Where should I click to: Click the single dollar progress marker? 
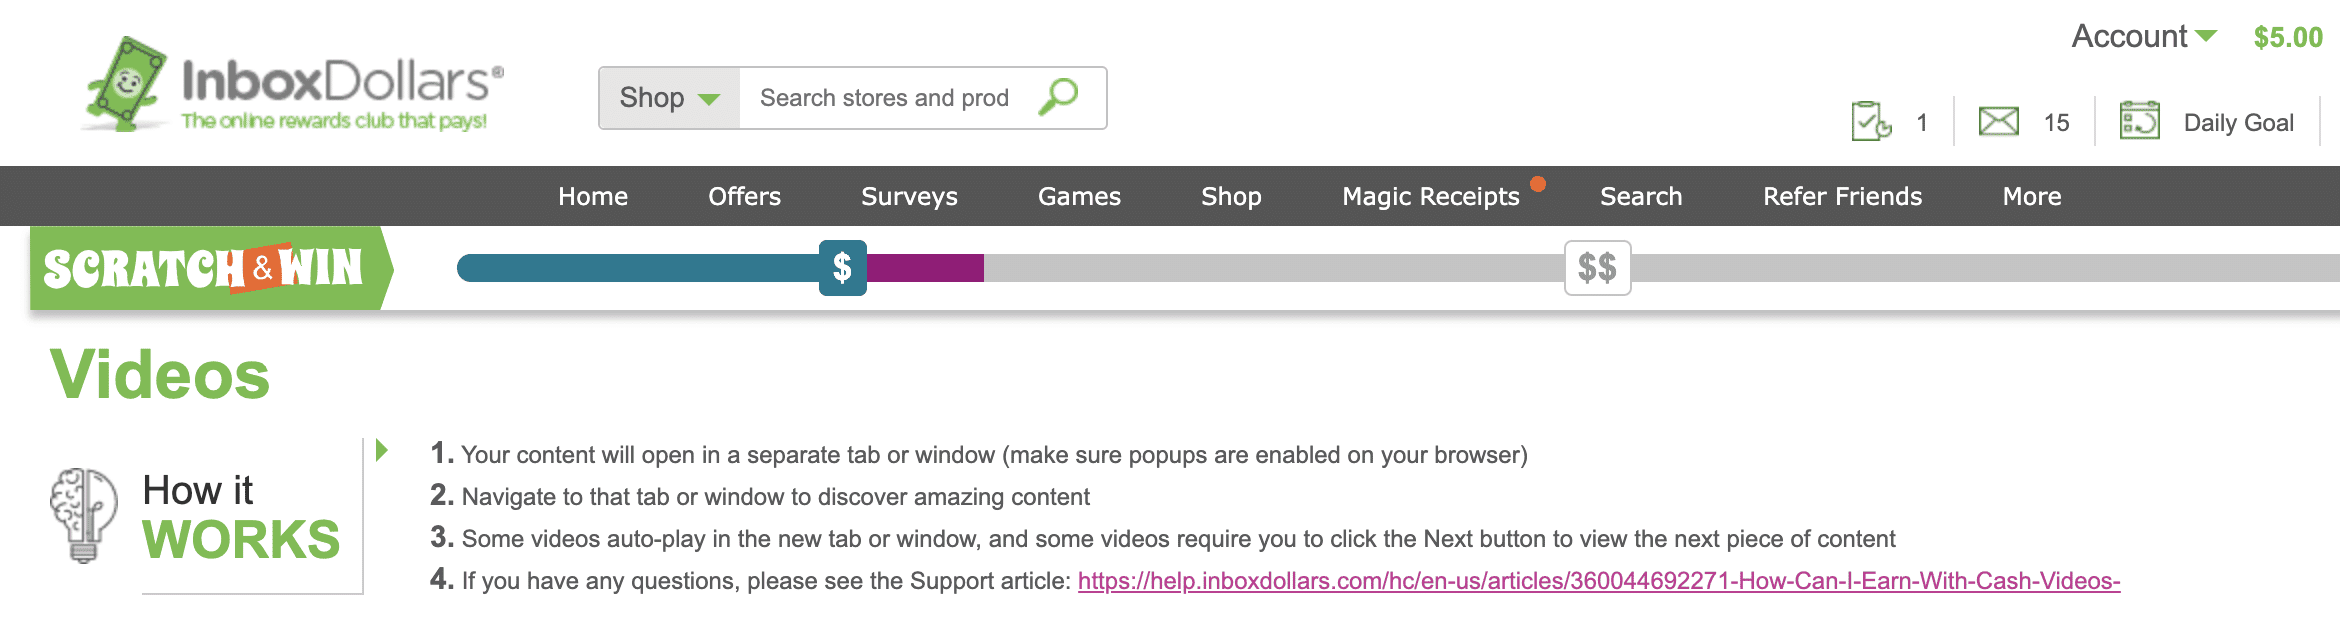[x=842, y=268]
